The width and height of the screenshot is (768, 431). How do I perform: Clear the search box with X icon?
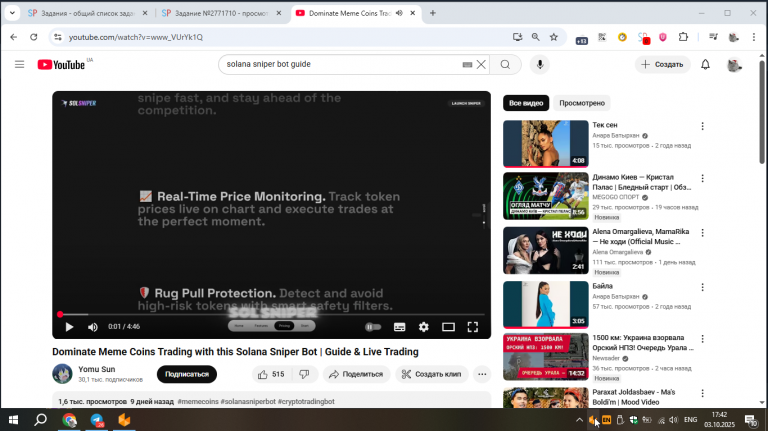point(481,64)
